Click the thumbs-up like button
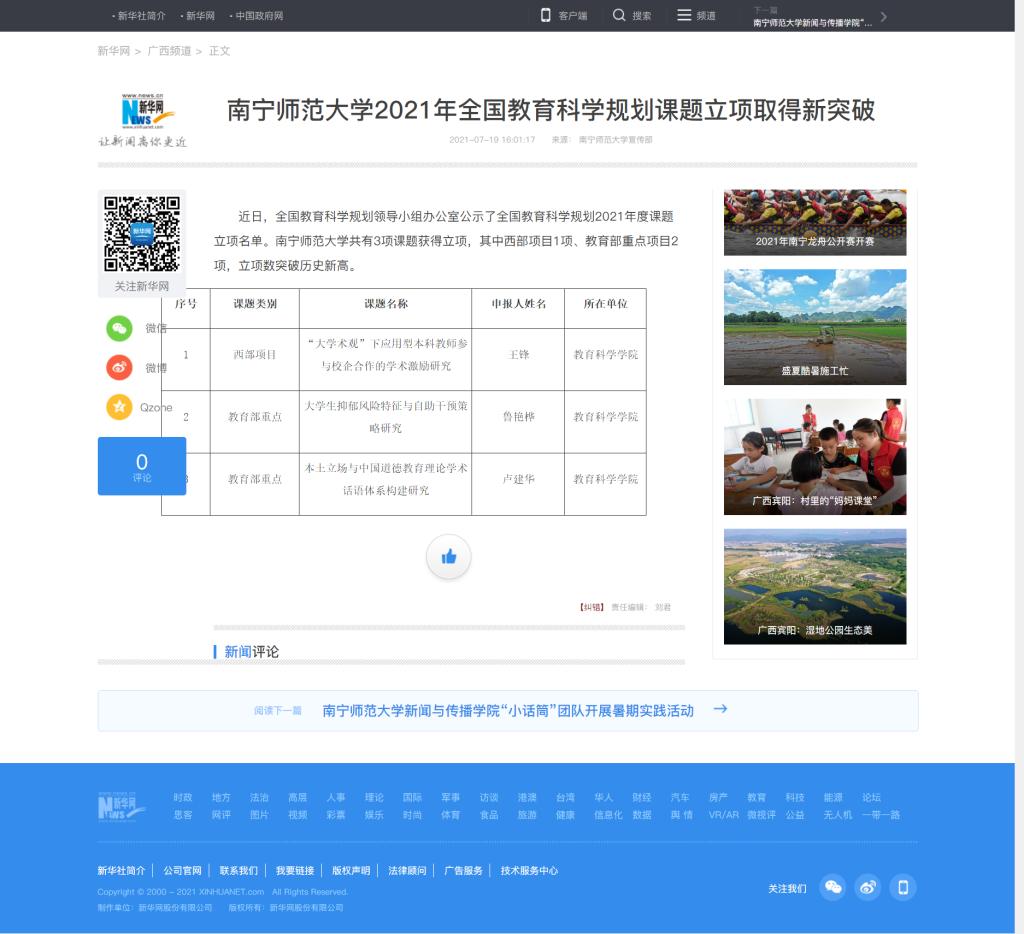Viewport: 1024px width, 934px height. 449,557
